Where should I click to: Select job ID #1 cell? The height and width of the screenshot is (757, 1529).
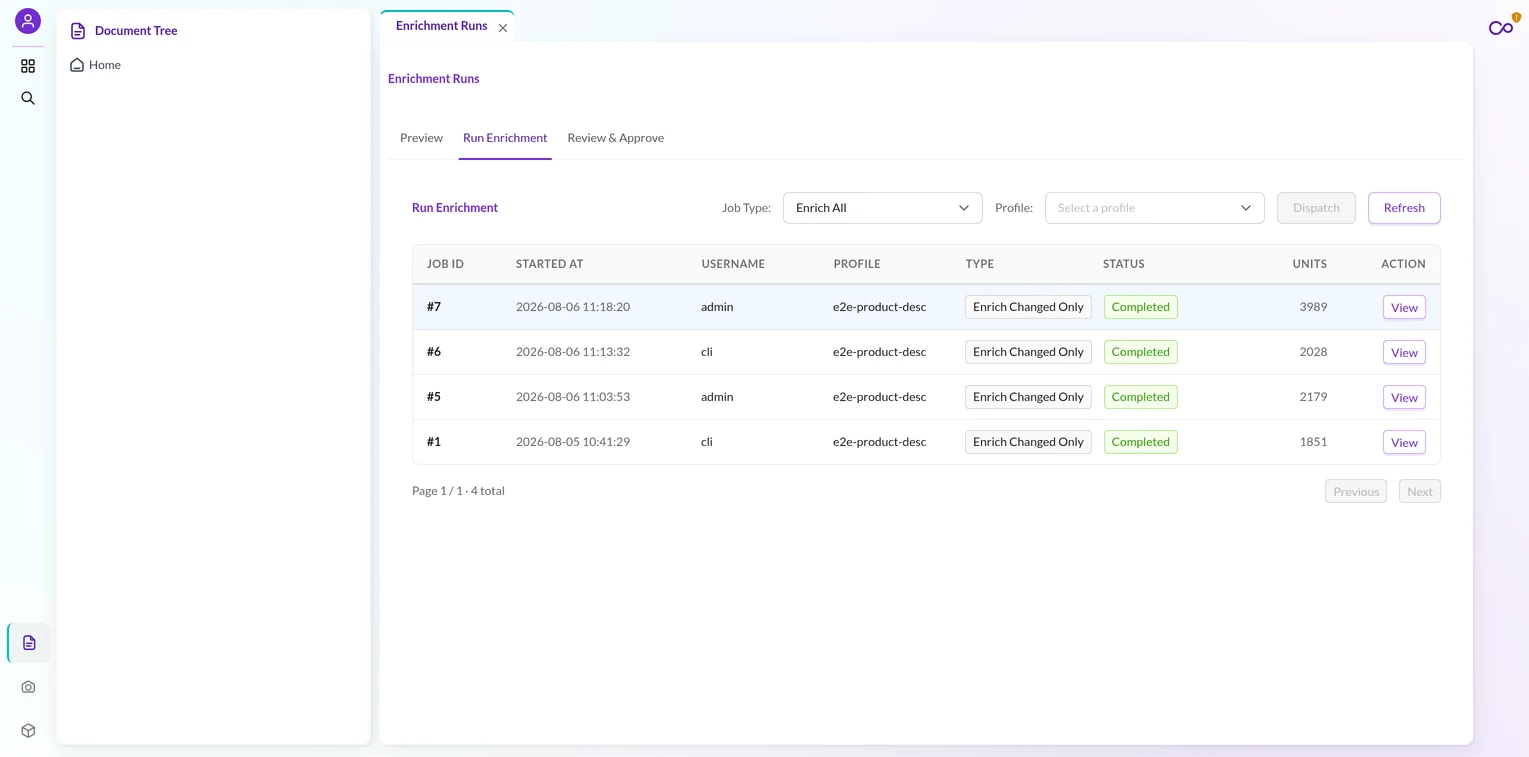pos(434,442)
